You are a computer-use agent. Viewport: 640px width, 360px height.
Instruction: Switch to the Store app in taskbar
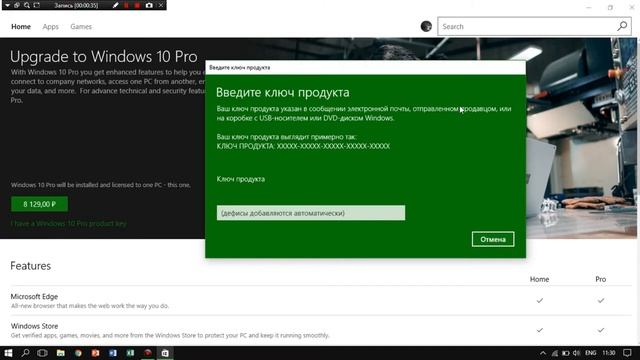tap(165, 353)
